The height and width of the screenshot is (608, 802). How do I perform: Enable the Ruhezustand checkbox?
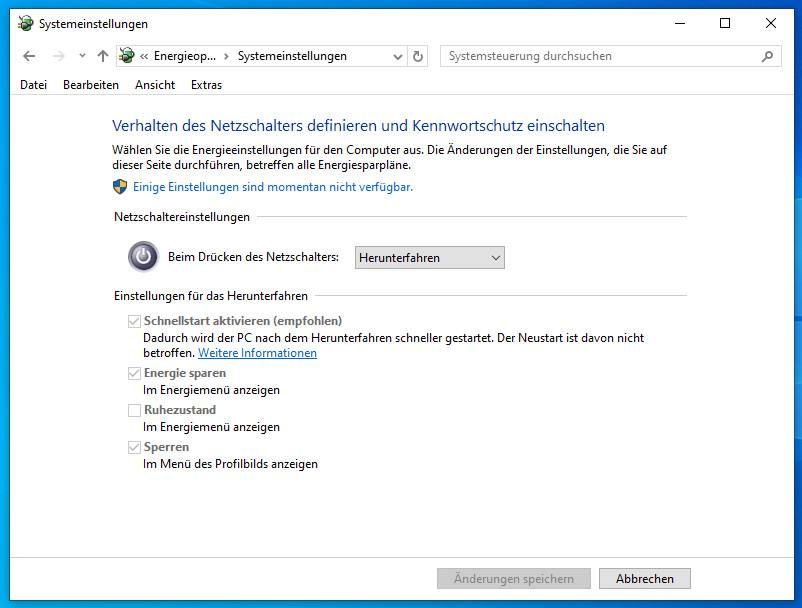[x=134, y=410]
